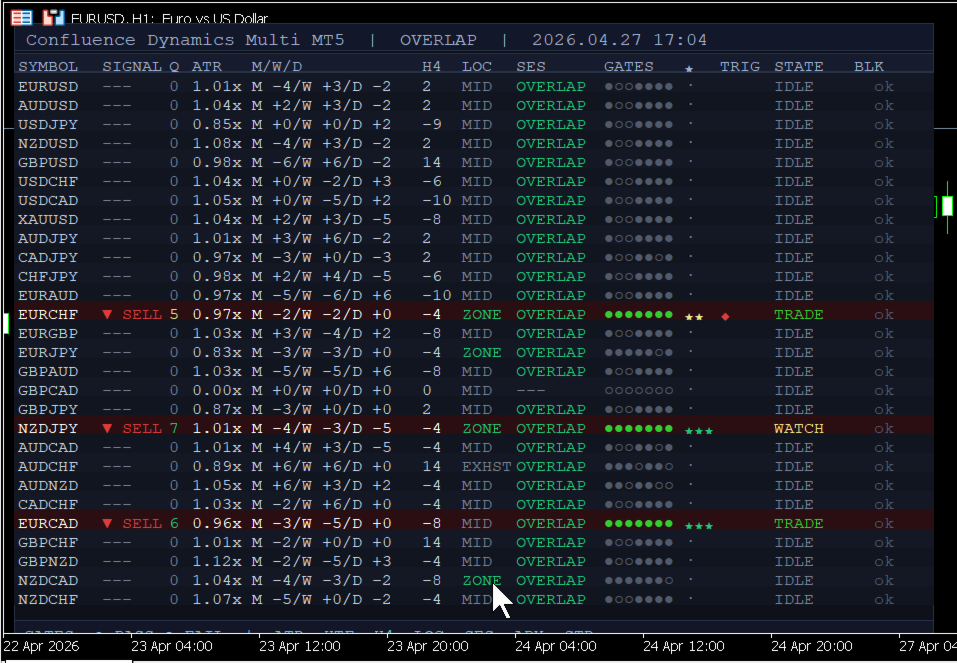Click the EXHST location in the AUDCHF row
This screenshot has width=957, height=663.
(486, 466)
